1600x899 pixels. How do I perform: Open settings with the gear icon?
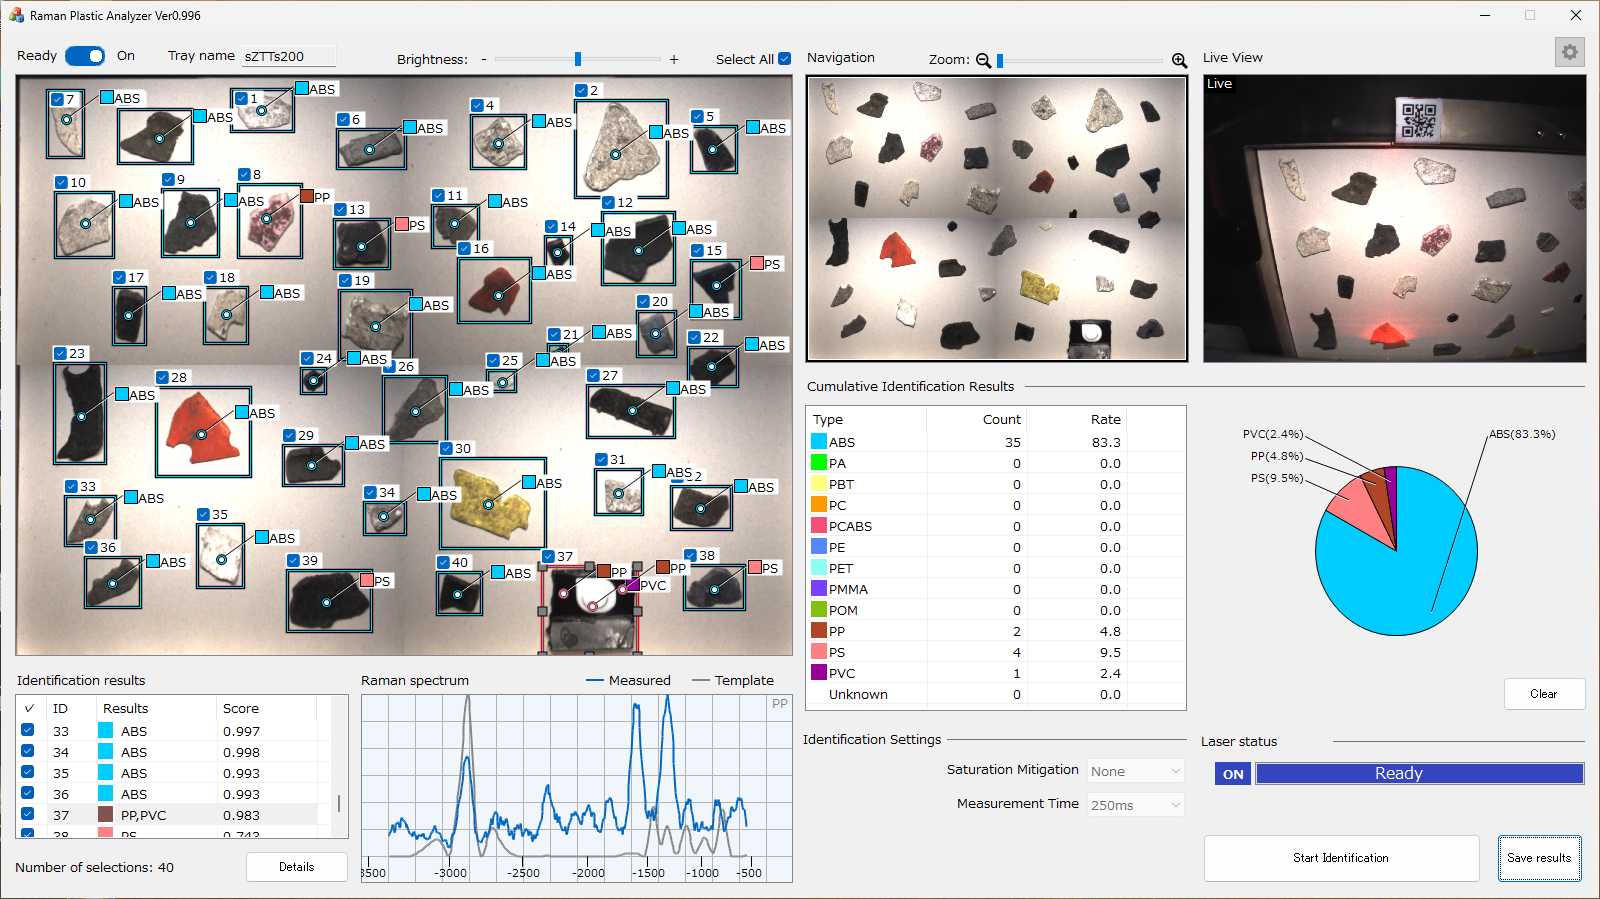tap(1569, 52)
